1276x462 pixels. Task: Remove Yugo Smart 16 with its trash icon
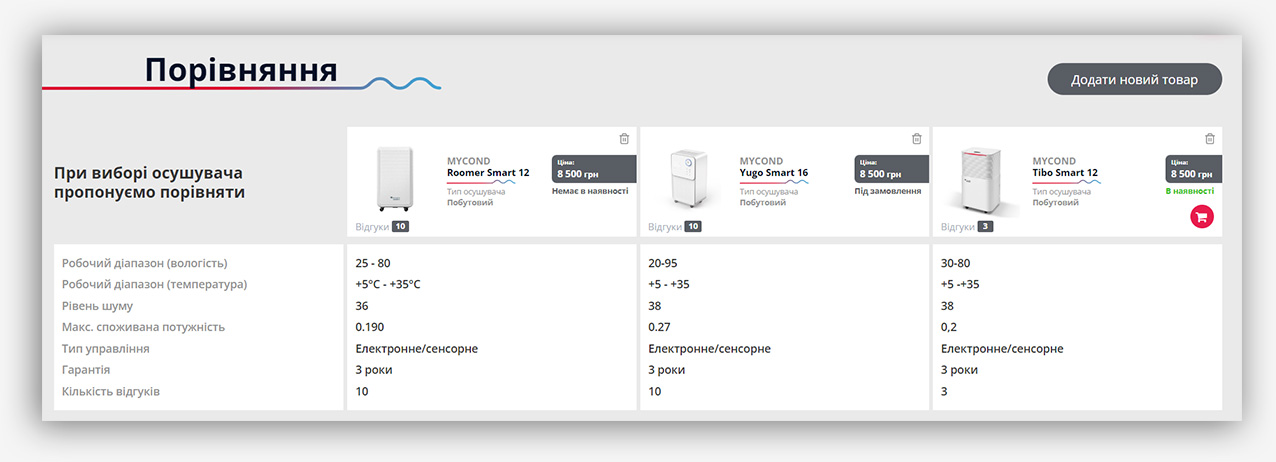click(917, 139)
